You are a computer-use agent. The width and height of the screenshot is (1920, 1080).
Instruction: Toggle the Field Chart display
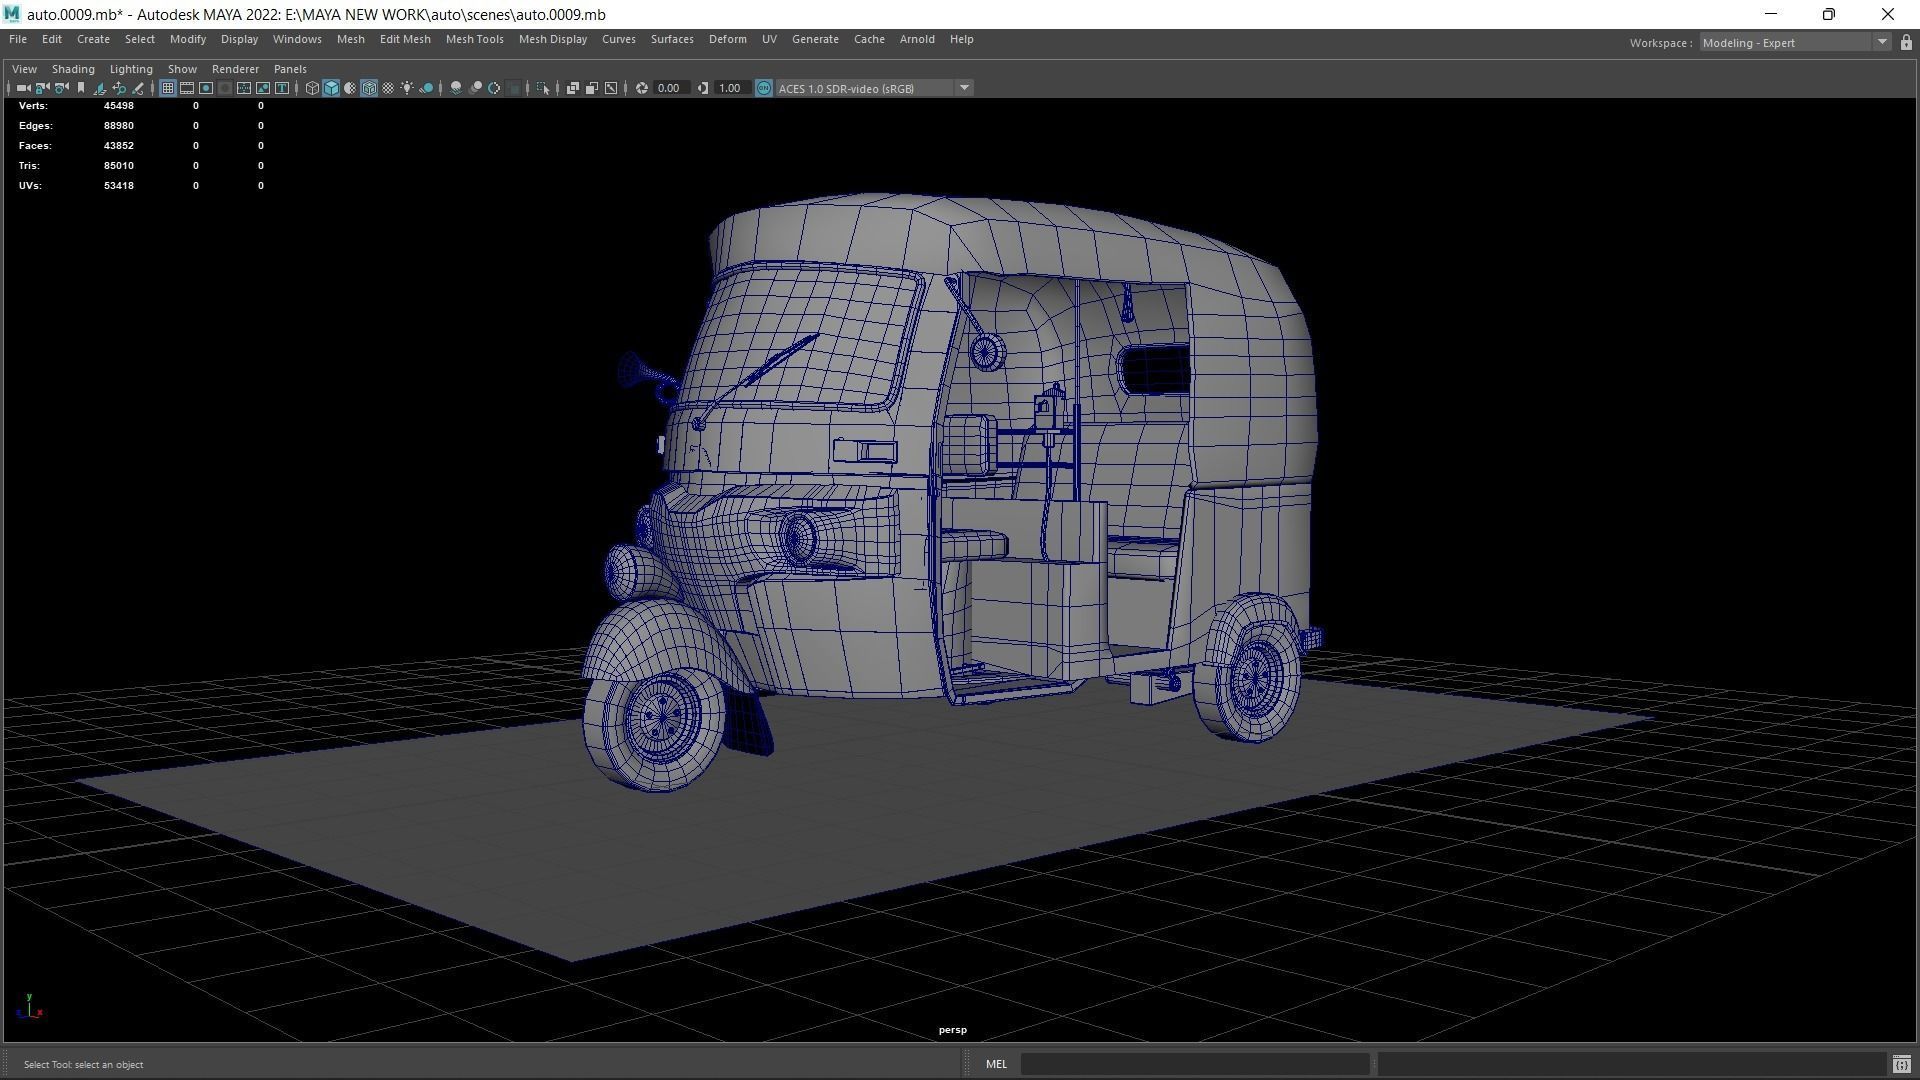pos(244,88)
